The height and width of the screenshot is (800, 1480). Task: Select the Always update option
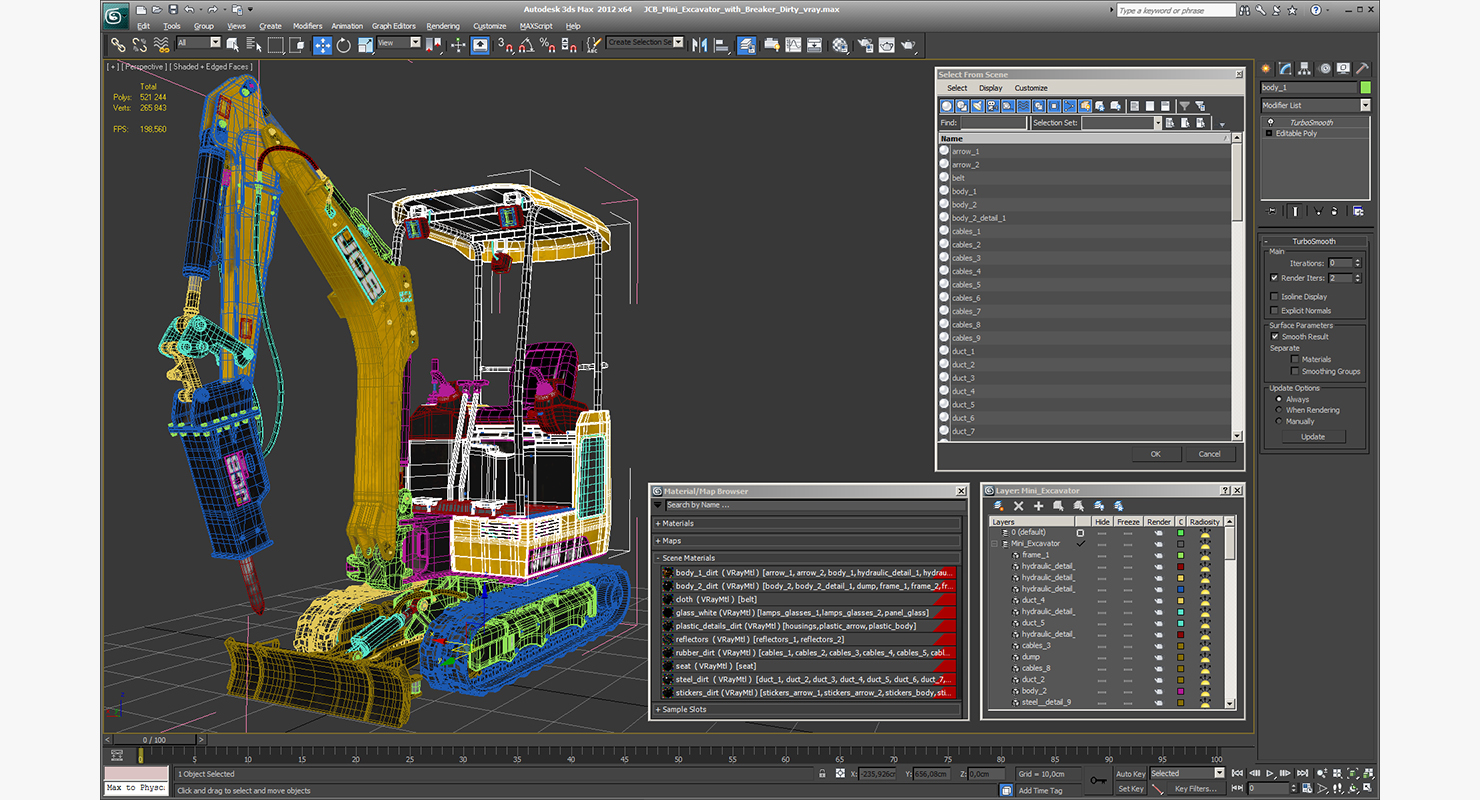coord(1279,399)
